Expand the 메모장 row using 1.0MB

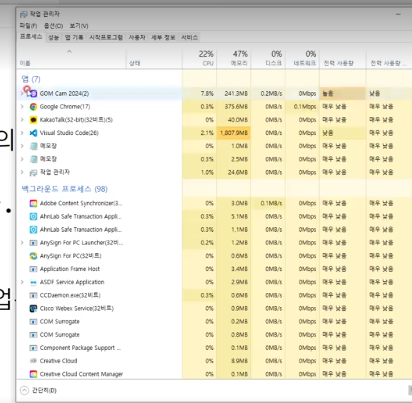click(22, 146)
